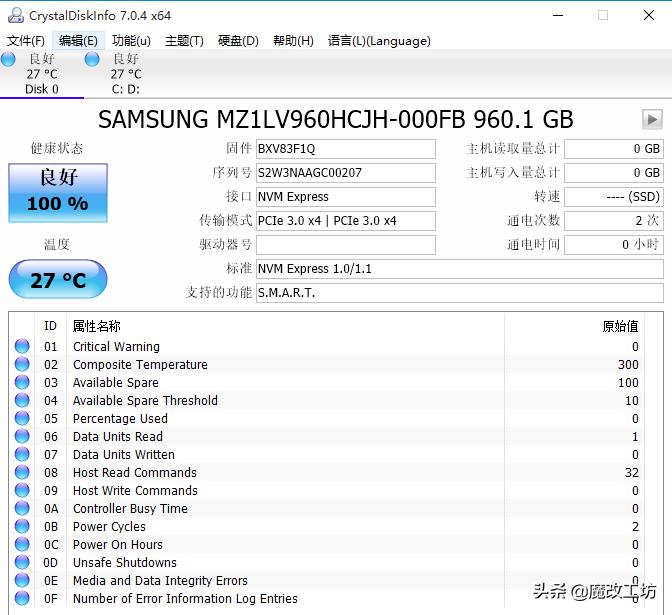Click the next disk arrow button

(x=652, y=120)
